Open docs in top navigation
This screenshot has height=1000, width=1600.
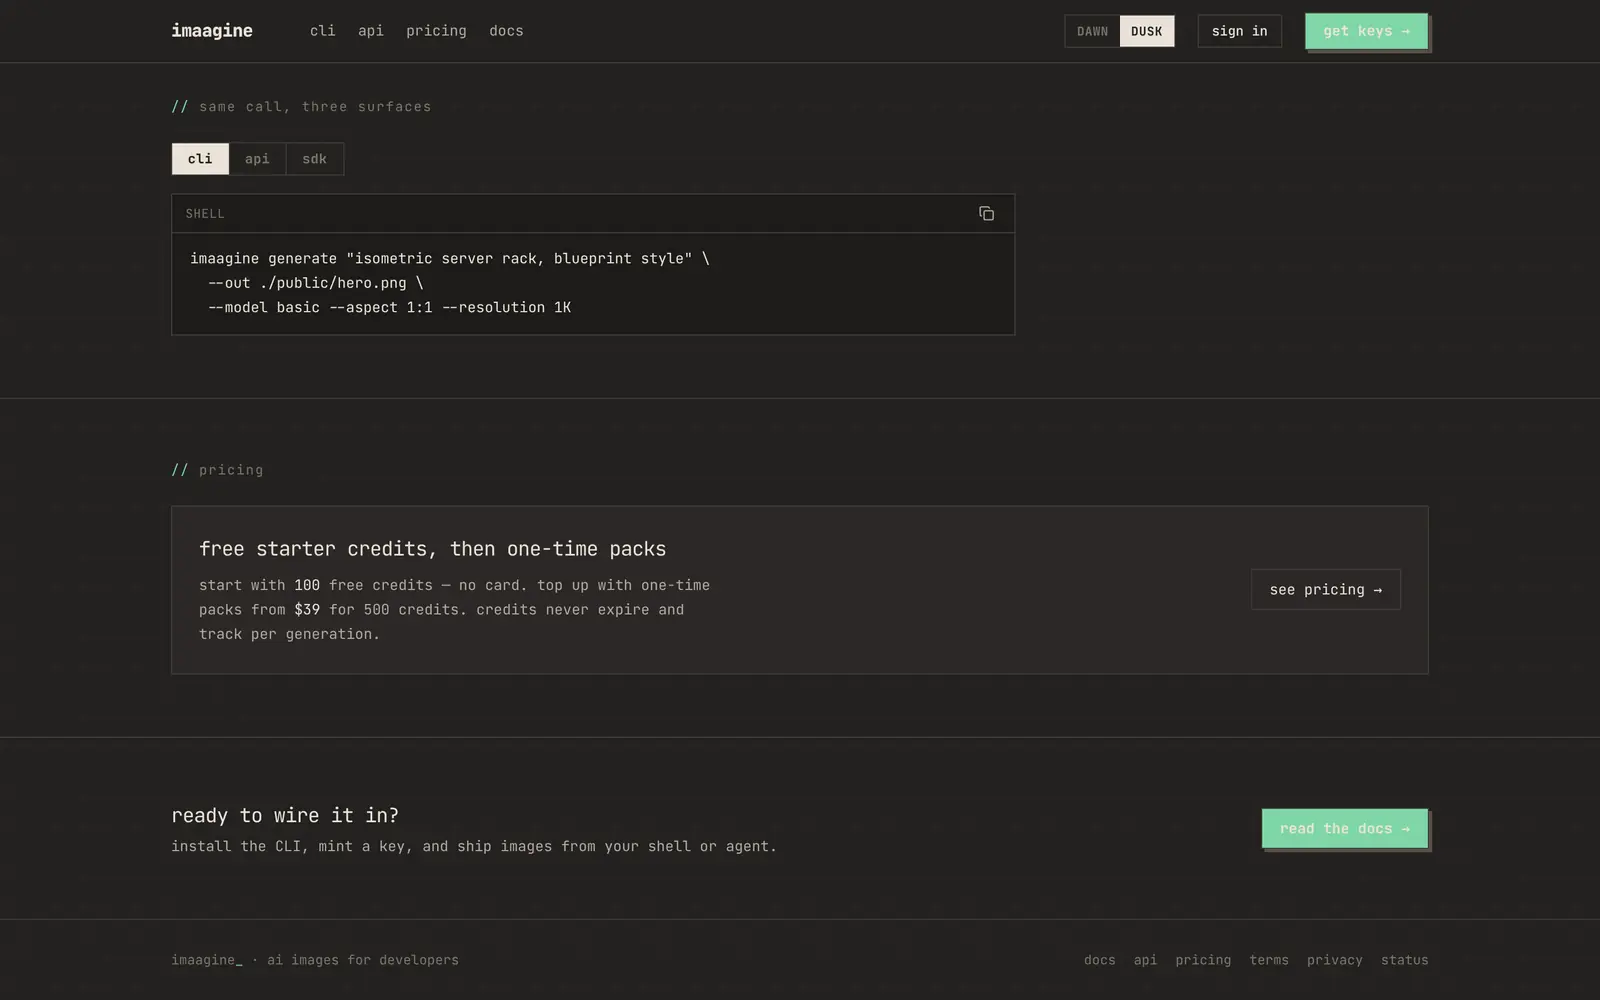click(x=506, y=31)
